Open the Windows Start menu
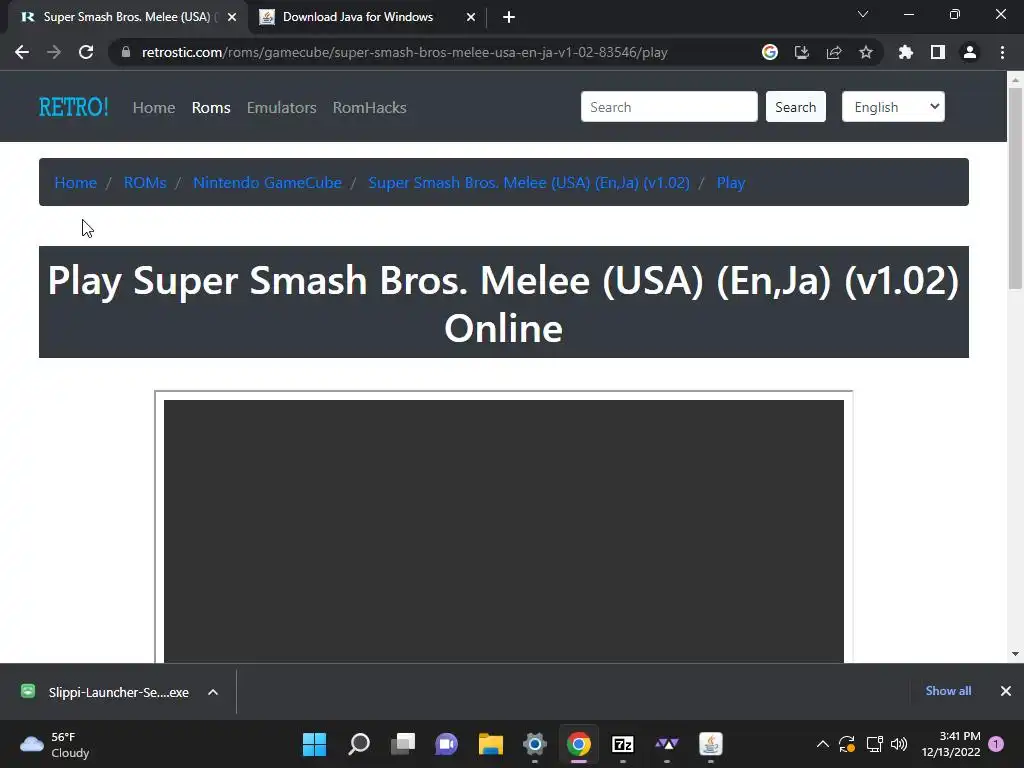The height and width of the screenshot is (768, 1024). pyautogui.click(x=314, y=744)
